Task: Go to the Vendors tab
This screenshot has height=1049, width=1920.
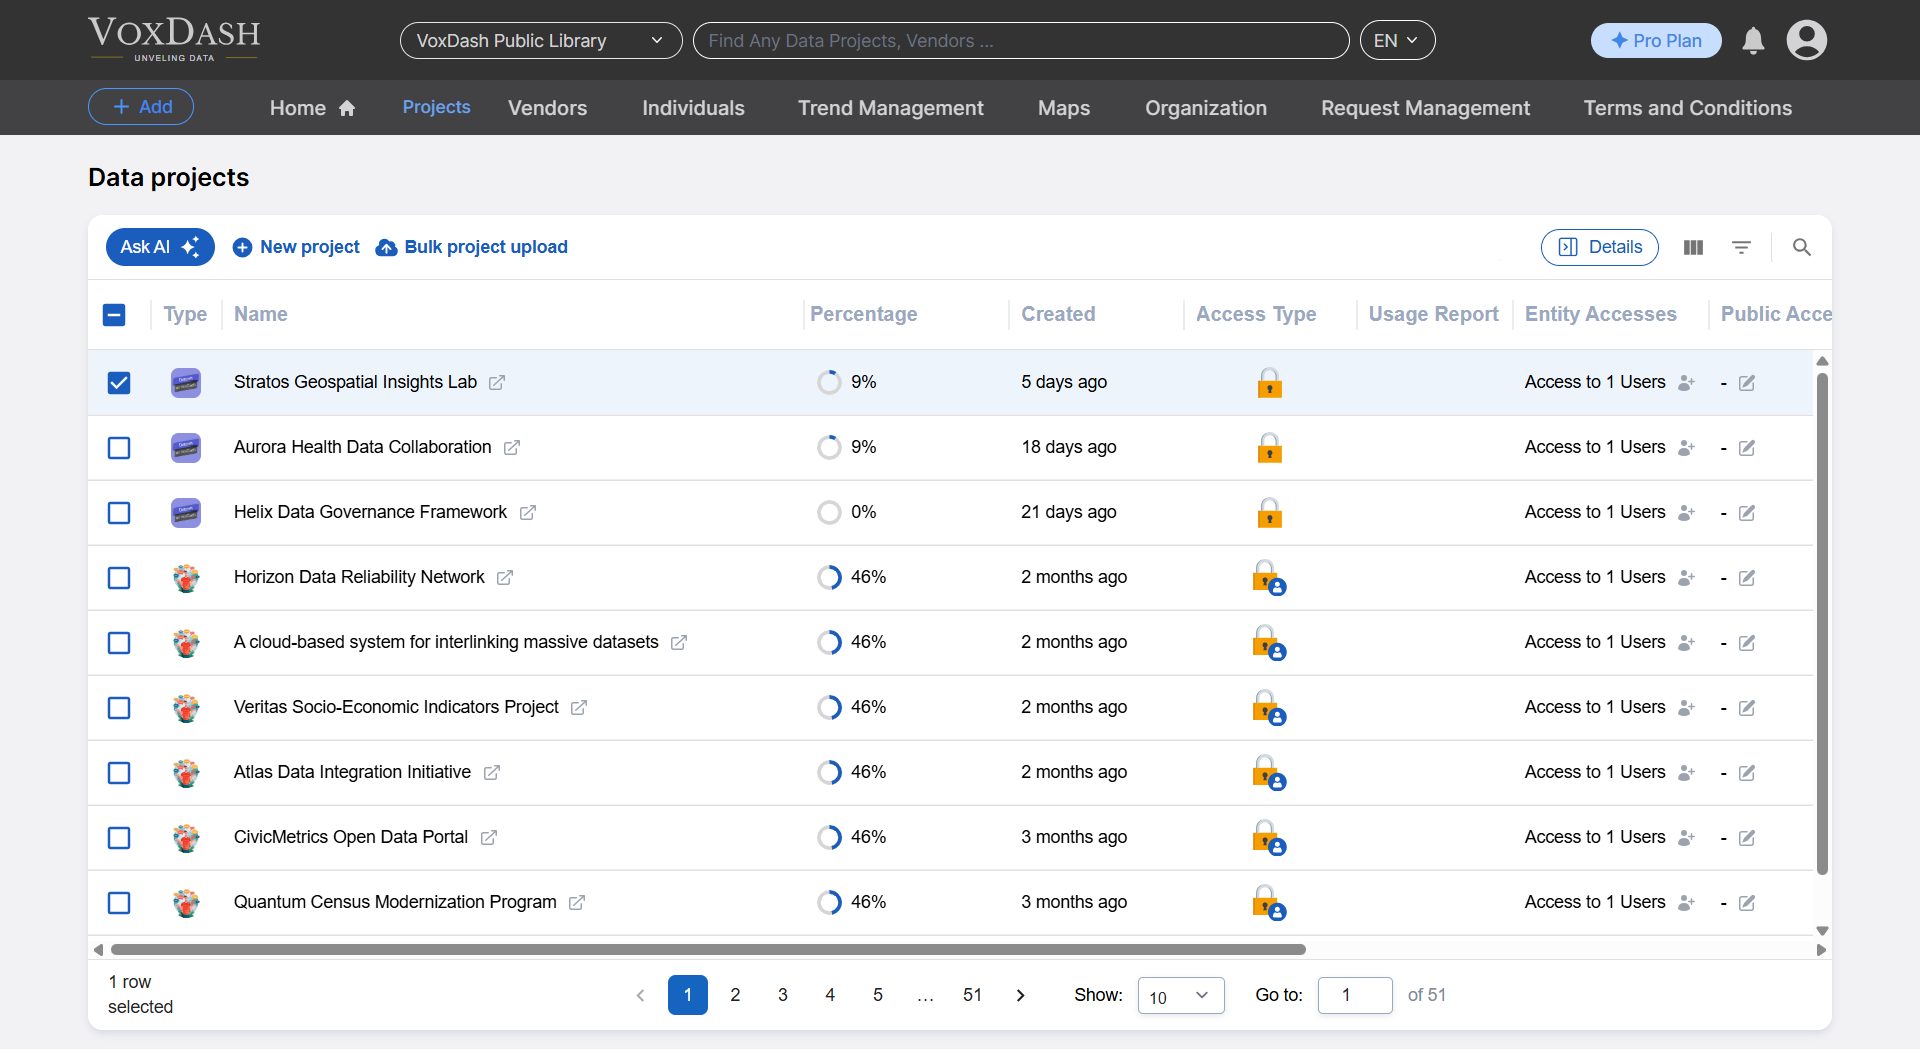Action: tap(547, 108)
